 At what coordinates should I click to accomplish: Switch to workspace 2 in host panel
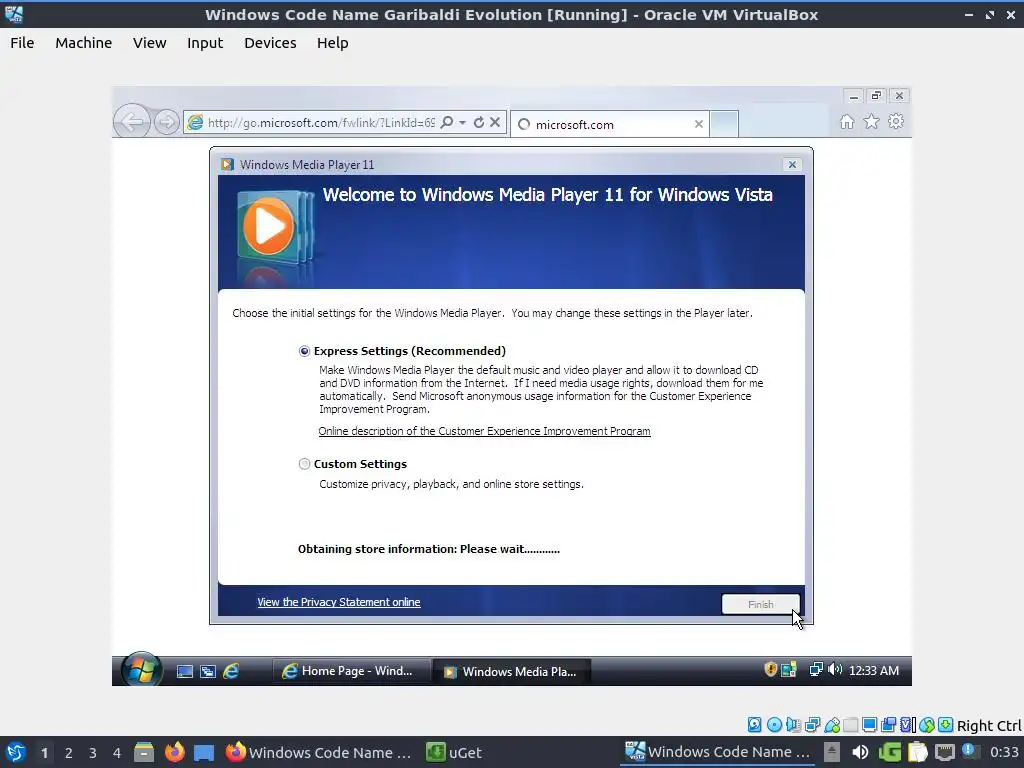[69, 753]
